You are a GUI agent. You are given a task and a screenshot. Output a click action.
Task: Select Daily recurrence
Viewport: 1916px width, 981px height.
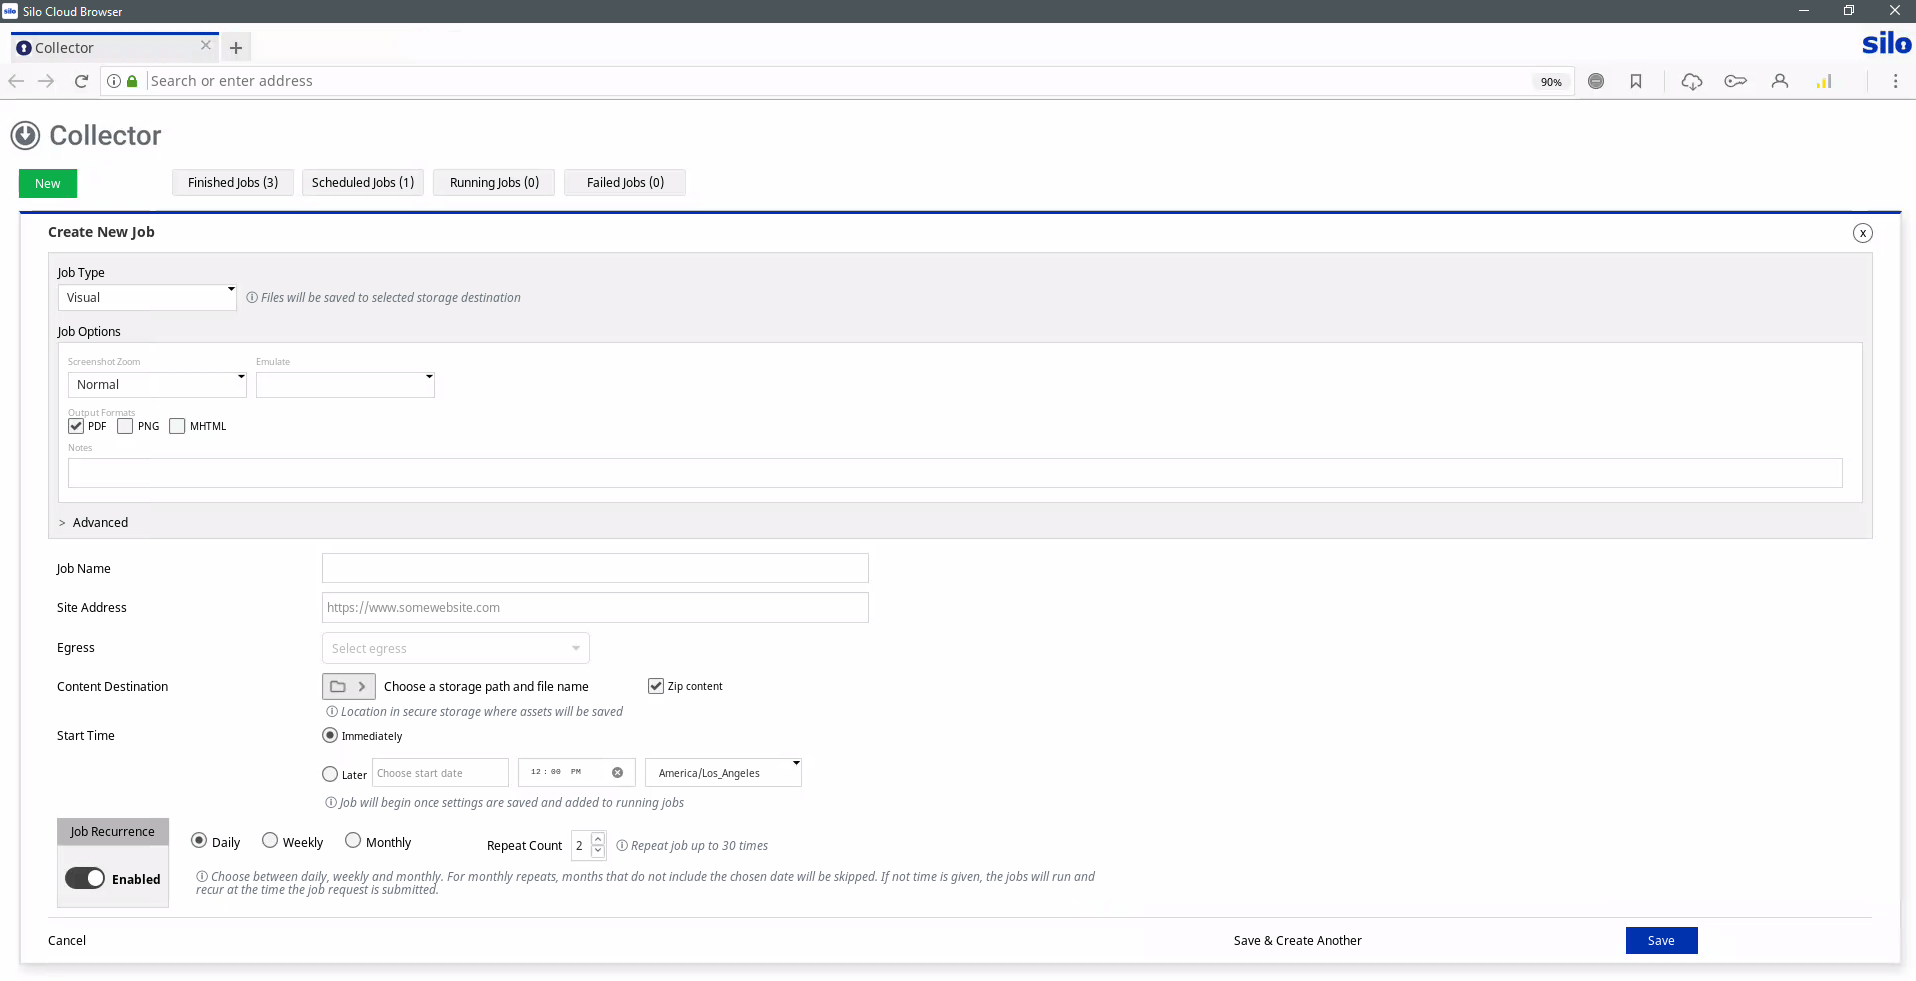point(199,841)
